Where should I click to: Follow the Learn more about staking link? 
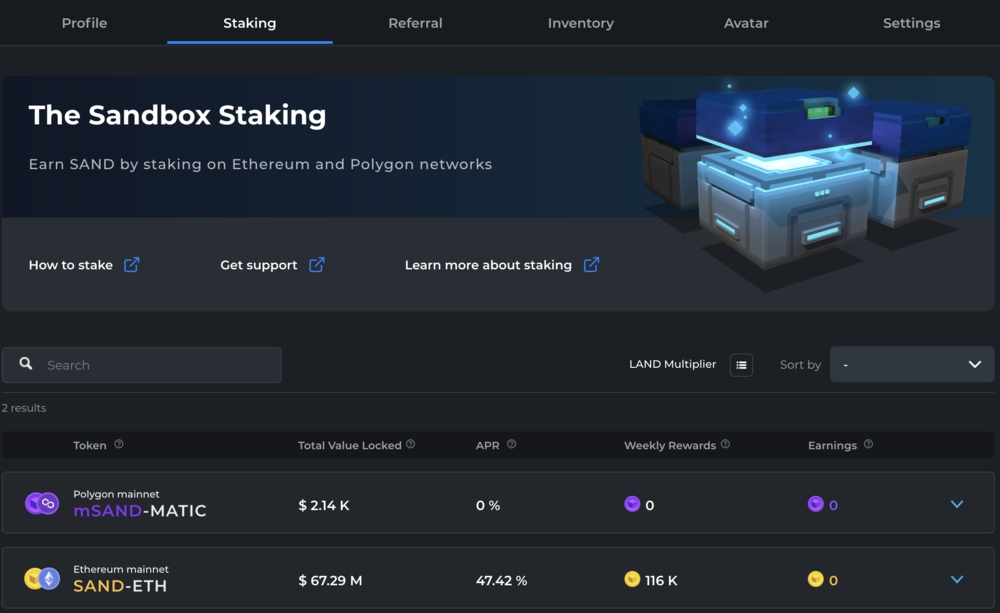[x=488, y=265]
